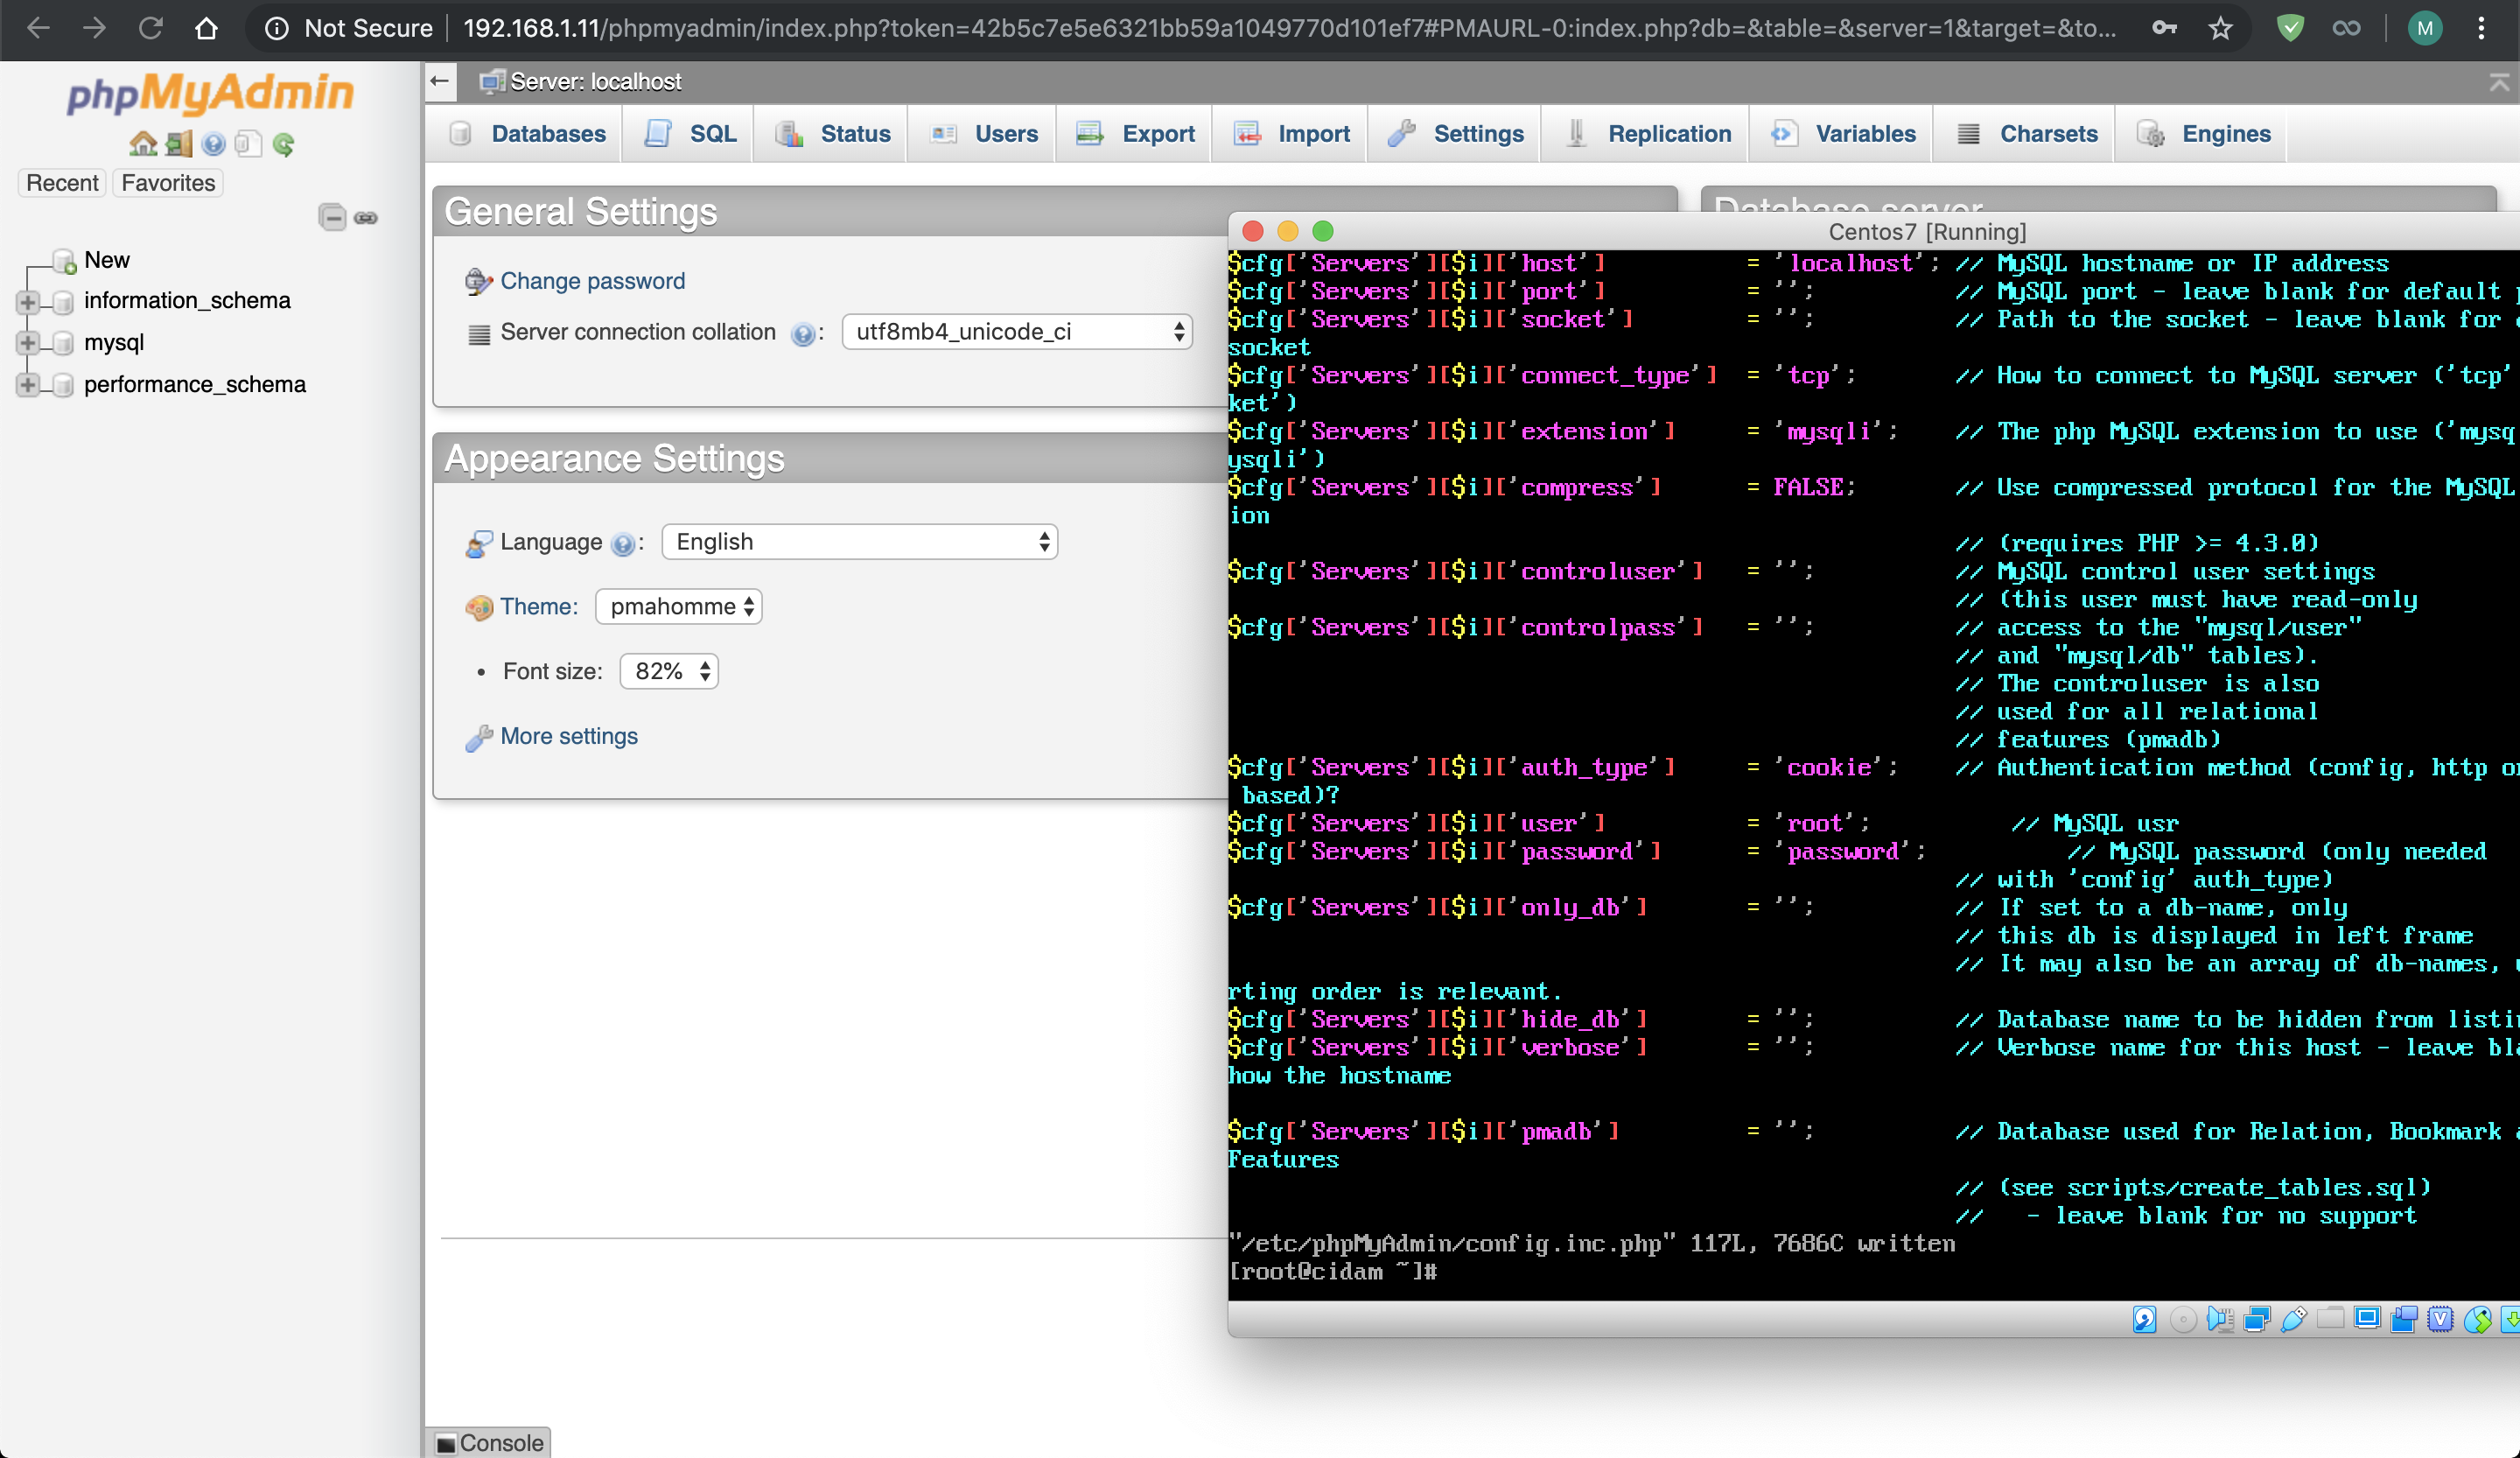This screenshot has width=2520, height=1458.
Task: Bookmark page with browser star icon
Action: click(2220, 28)
